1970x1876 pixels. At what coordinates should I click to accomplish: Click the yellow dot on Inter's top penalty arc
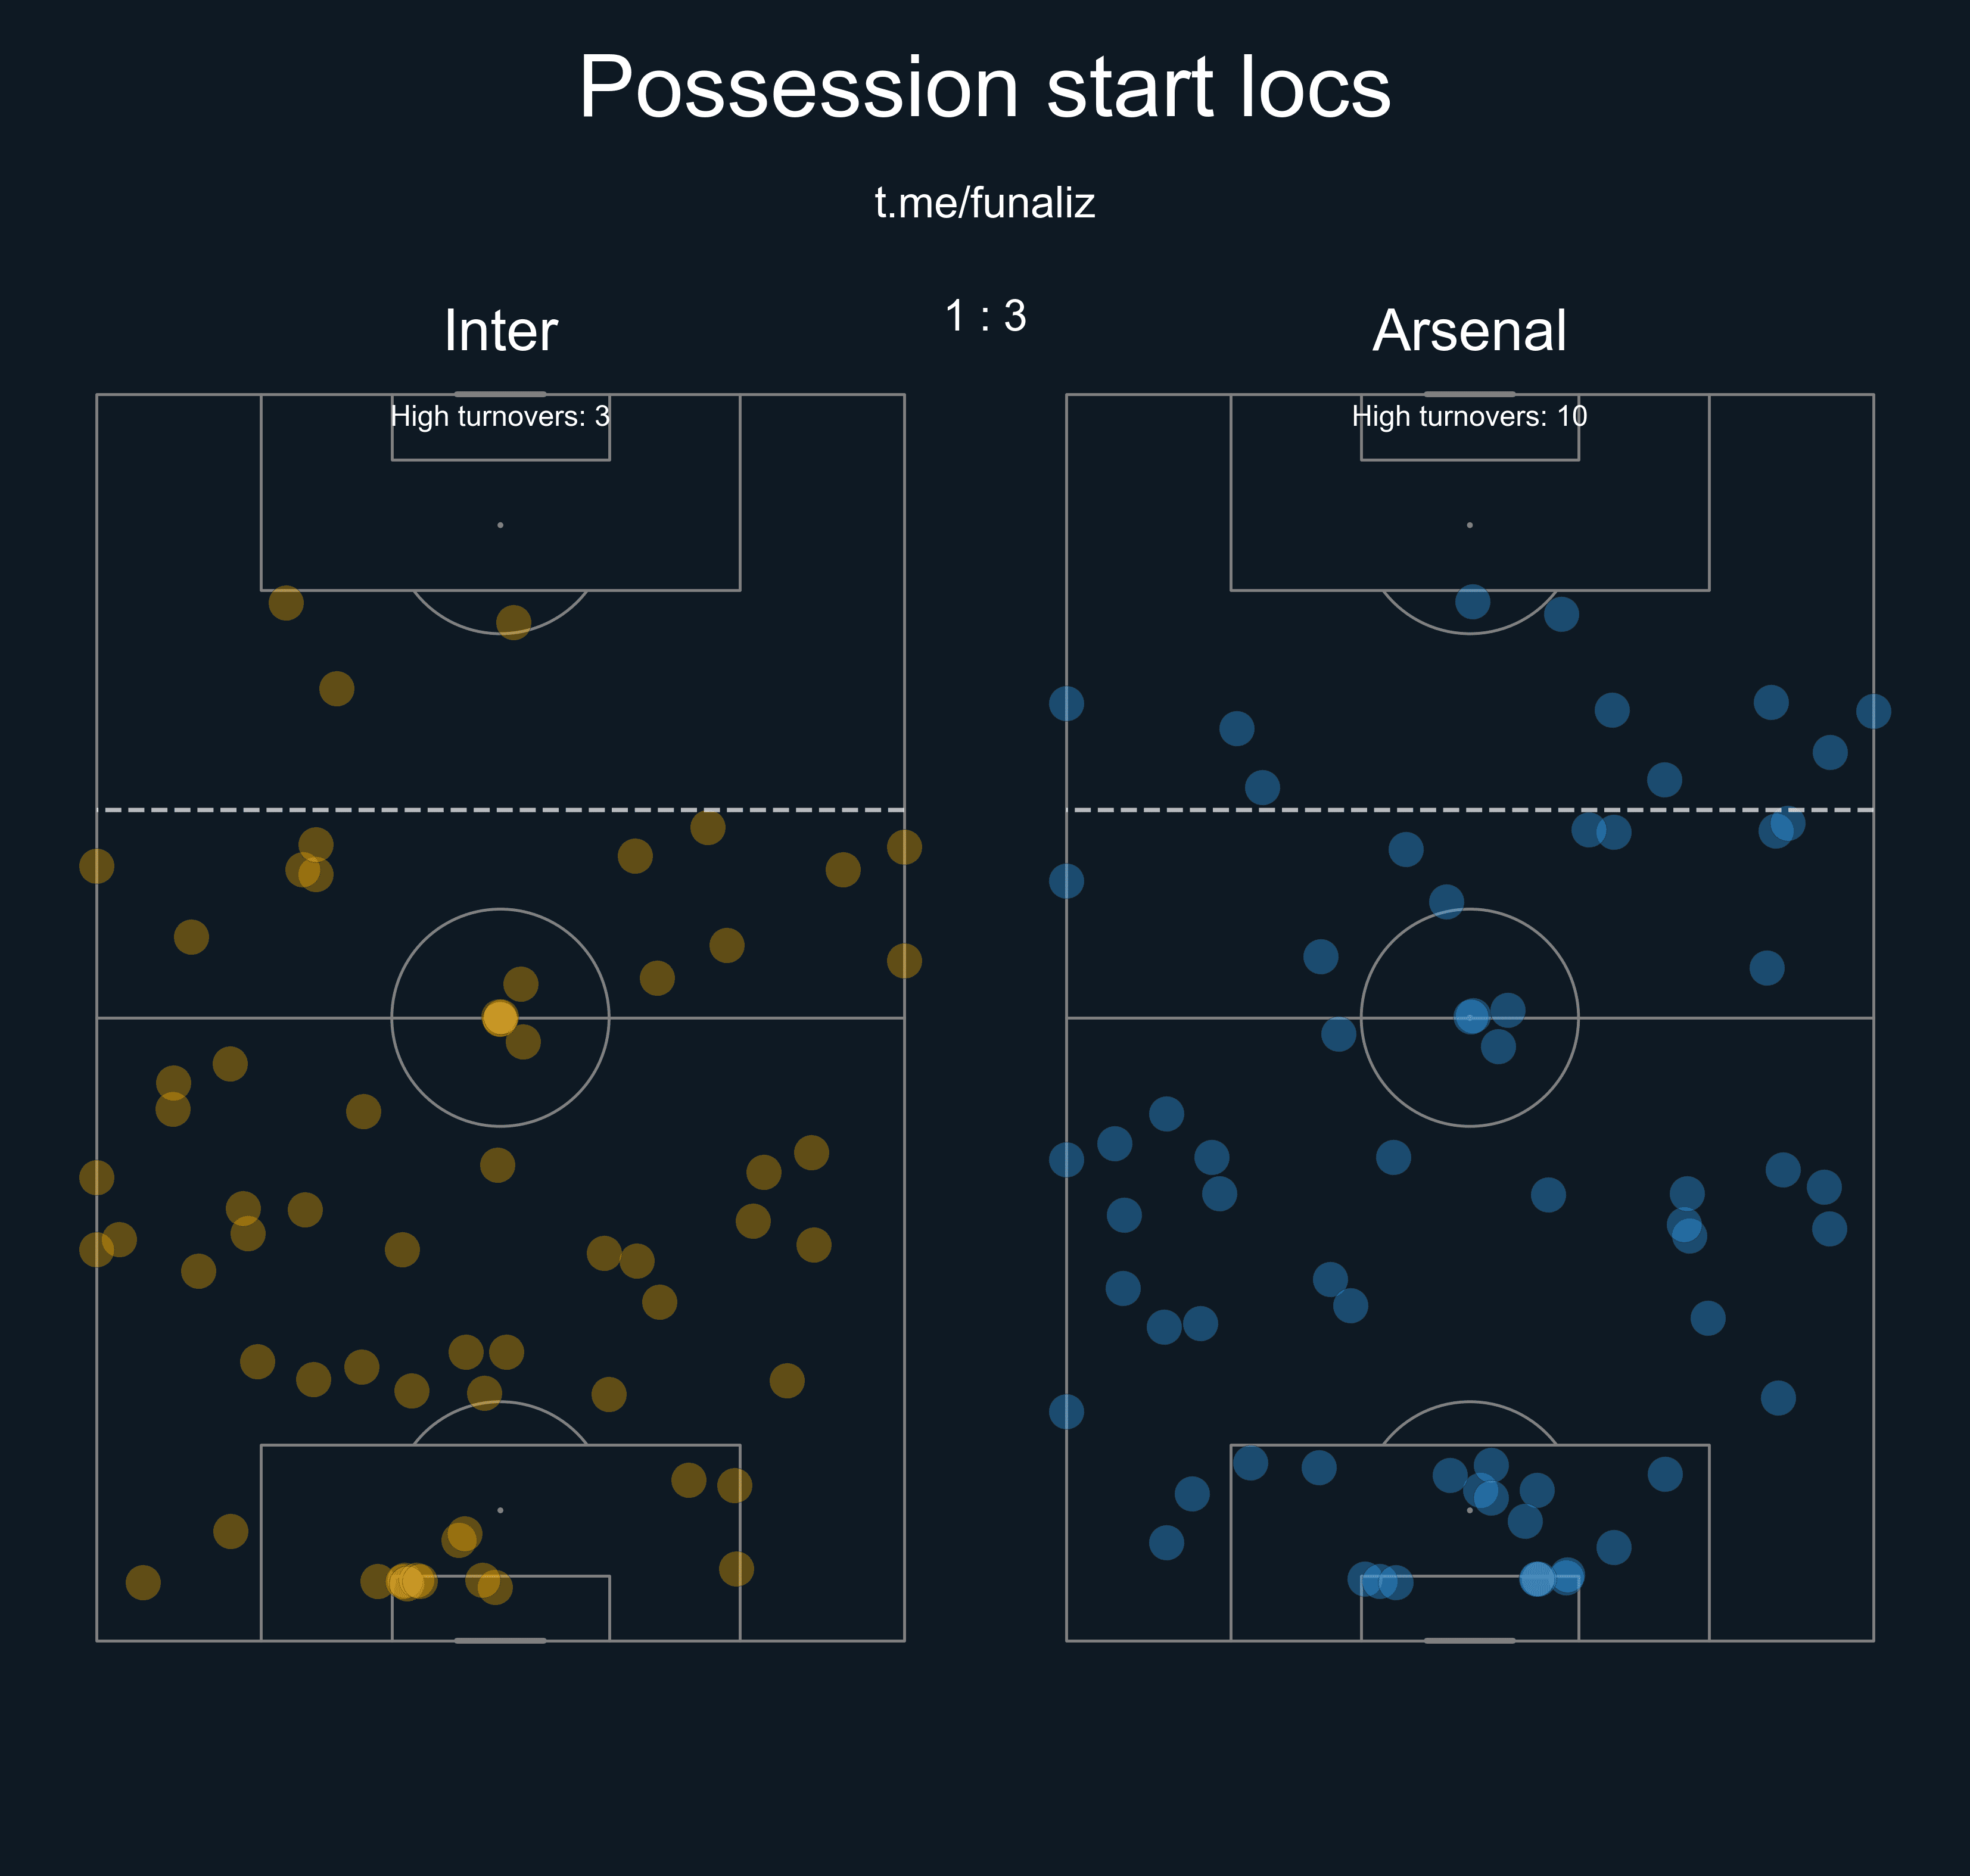[513, 622]
